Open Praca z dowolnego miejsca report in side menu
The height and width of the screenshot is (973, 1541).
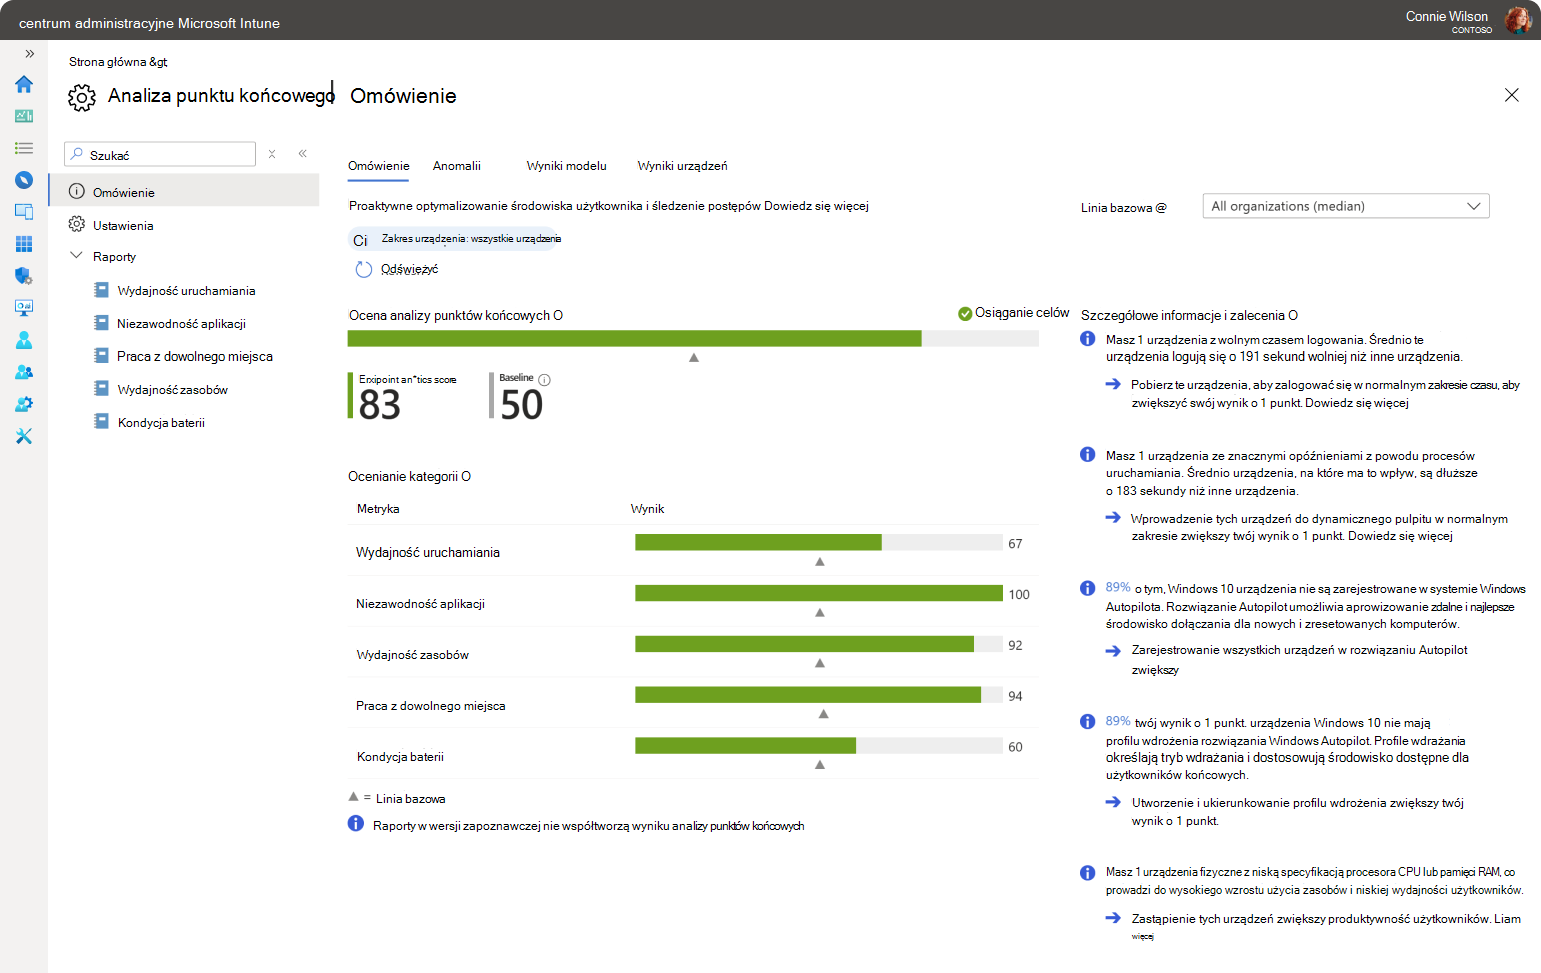click(195, 356)
